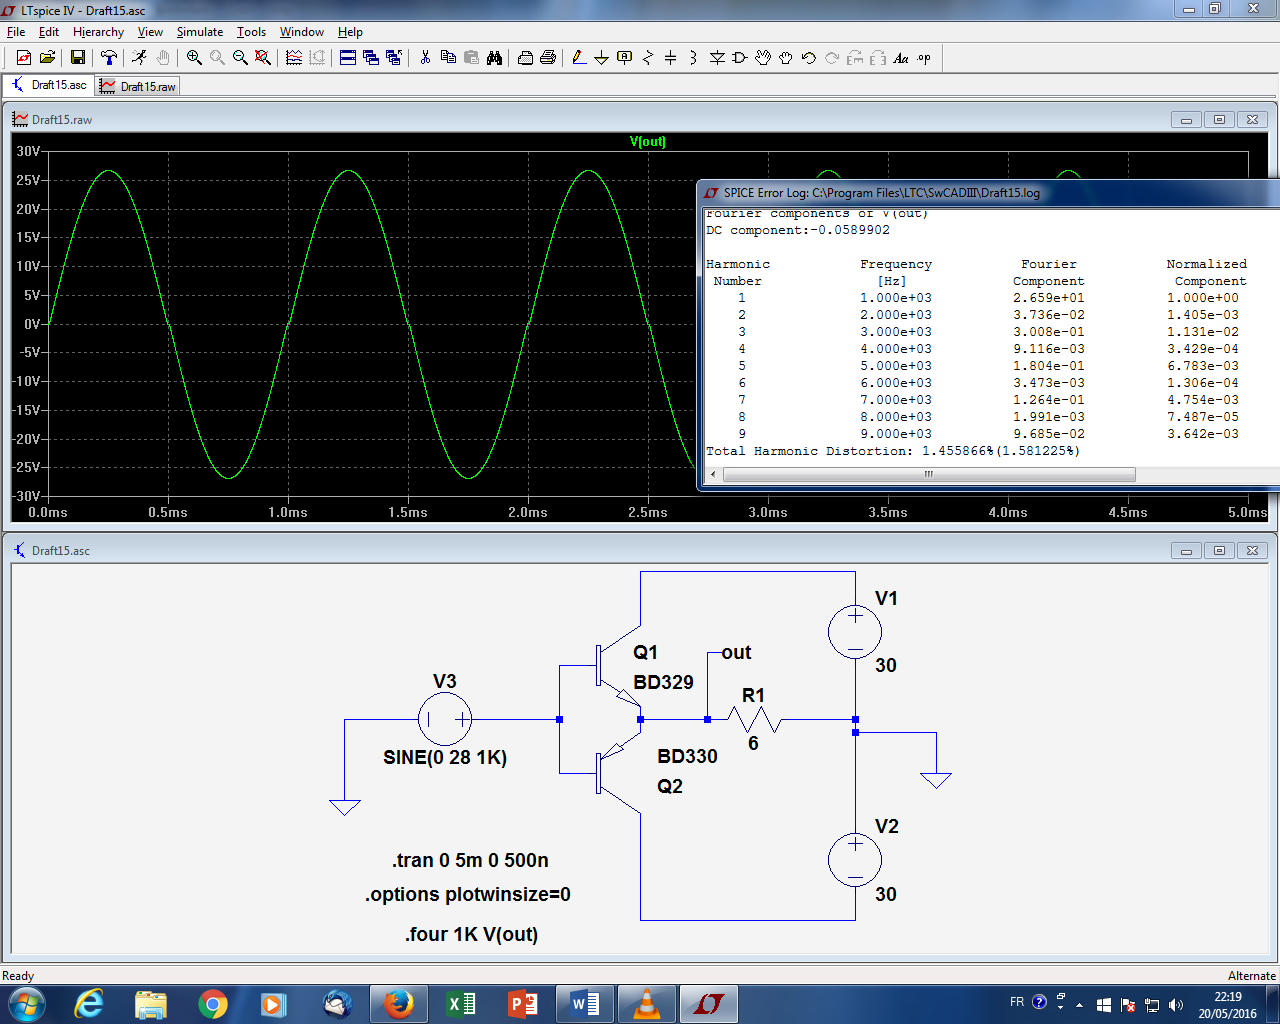
Task: Undo the last action
Action: [x=809, y=58]
